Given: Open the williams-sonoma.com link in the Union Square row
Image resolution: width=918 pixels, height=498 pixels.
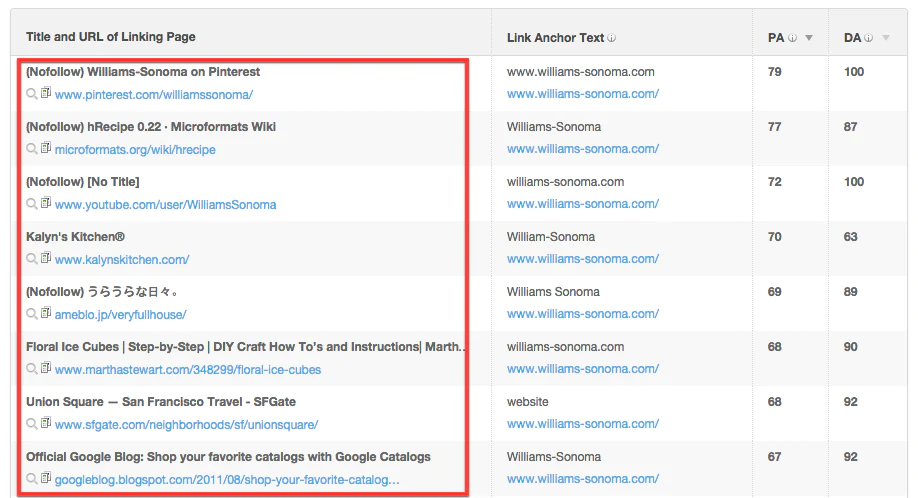Looking at the screenshot, I should coord(582,424).
